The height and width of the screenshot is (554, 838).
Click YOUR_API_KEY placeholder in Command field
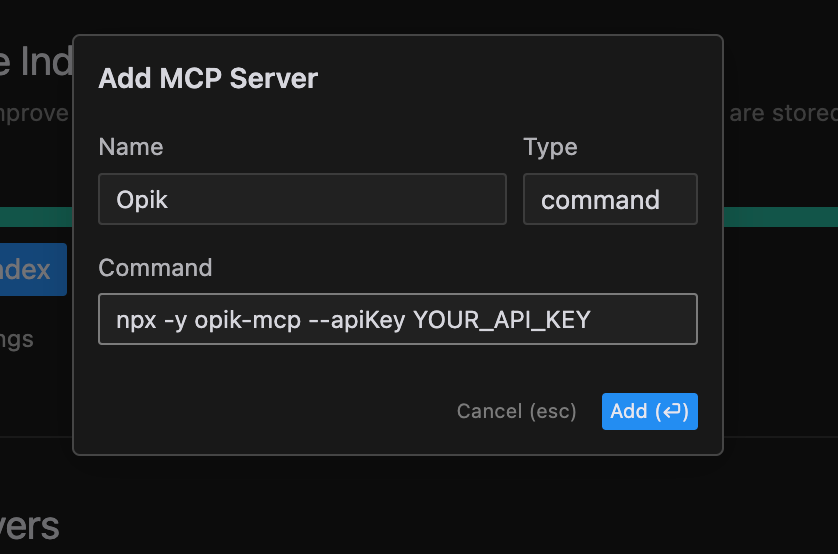point(502,319)
